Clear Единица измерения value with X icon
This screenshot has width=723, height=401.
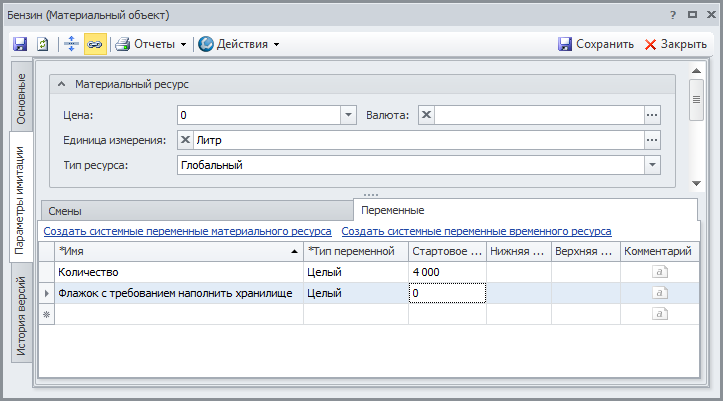pos(186,140)
